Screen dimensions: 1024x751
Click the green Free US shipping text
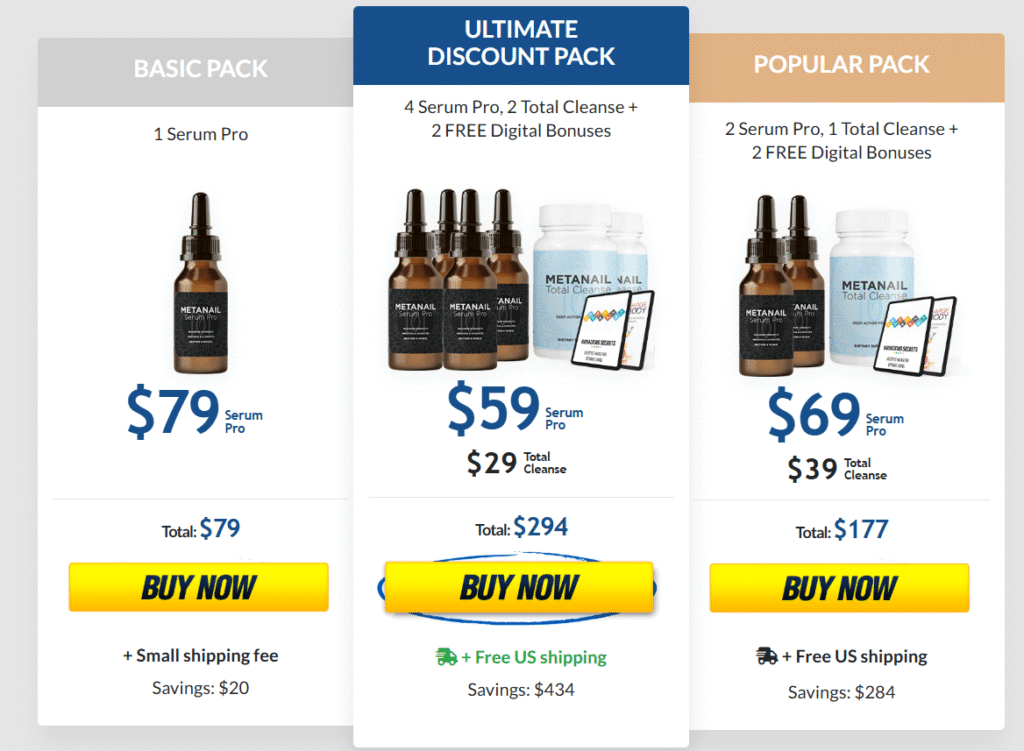(534, 657)
